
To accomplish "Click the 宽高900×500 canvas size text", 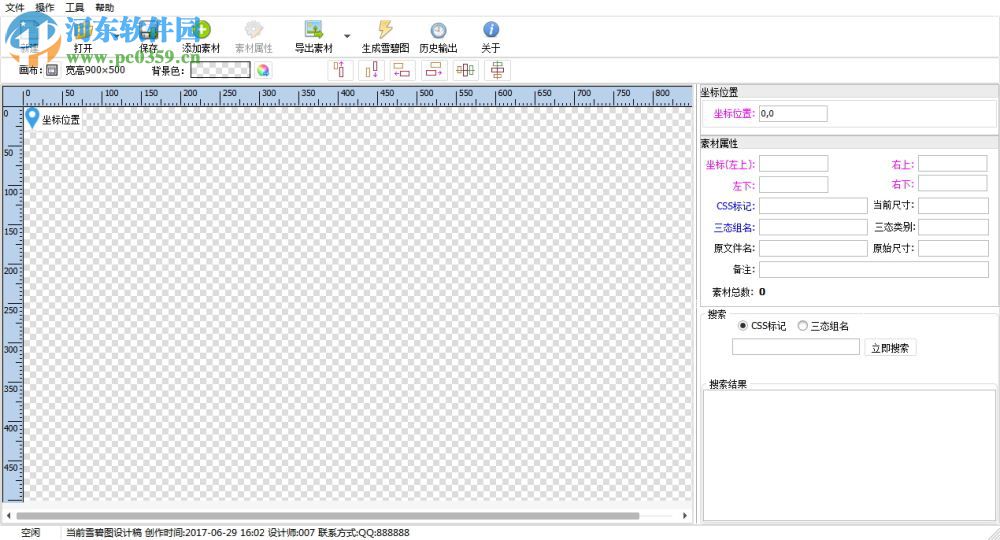I will click(x=95, y=70).
